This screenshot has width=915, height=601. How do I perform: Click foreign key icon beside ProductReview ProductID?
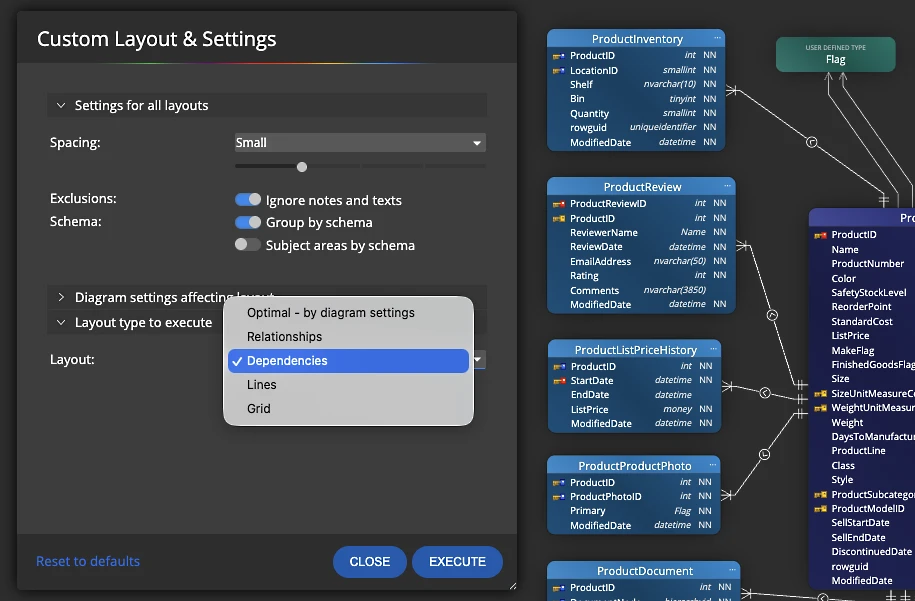(x=558, y=218)
